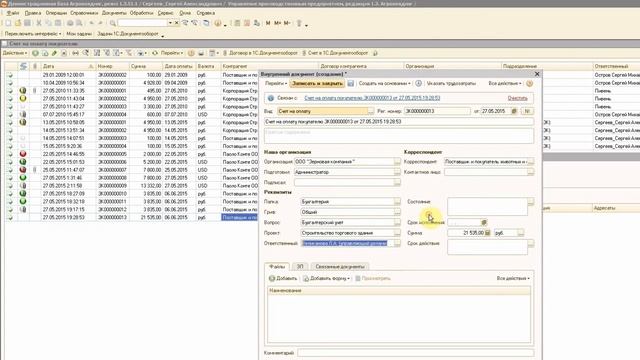Switch to the ЭП tab
640x360 pixels.
pyautogui.click(x=300, y=267)
